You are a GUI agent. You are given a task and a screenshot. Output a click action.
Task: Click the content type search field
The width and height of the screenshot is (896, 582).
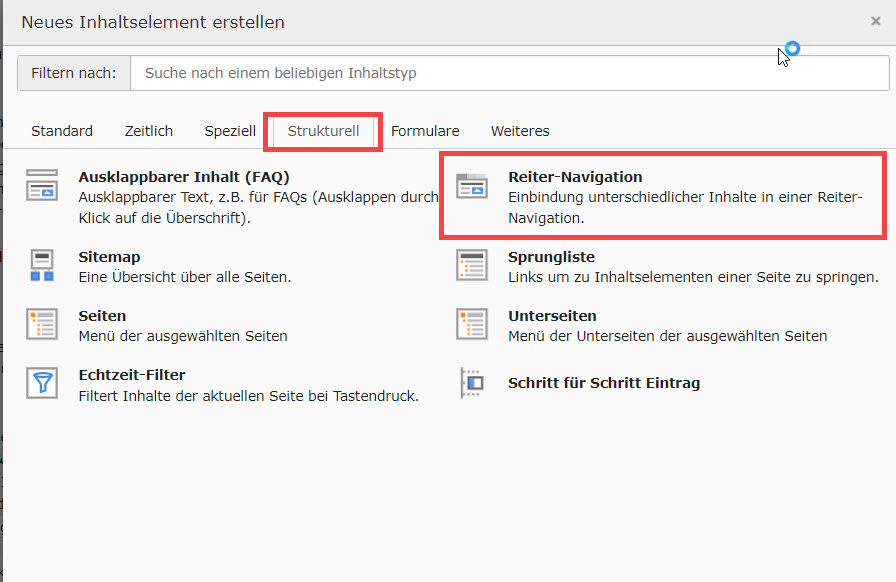pos(510,73)
